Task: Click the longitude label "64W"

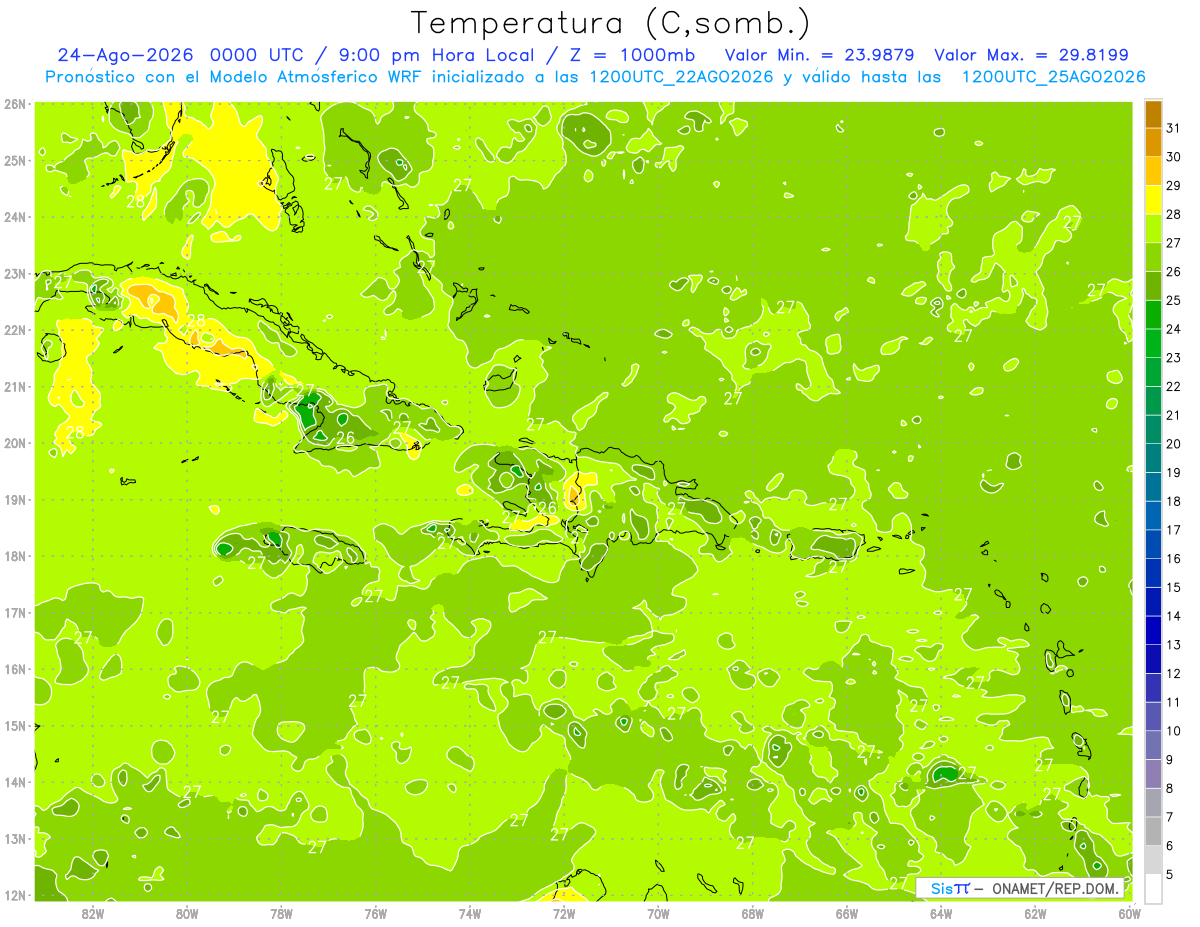Action: pyautogui.click(x=941, y=913)
